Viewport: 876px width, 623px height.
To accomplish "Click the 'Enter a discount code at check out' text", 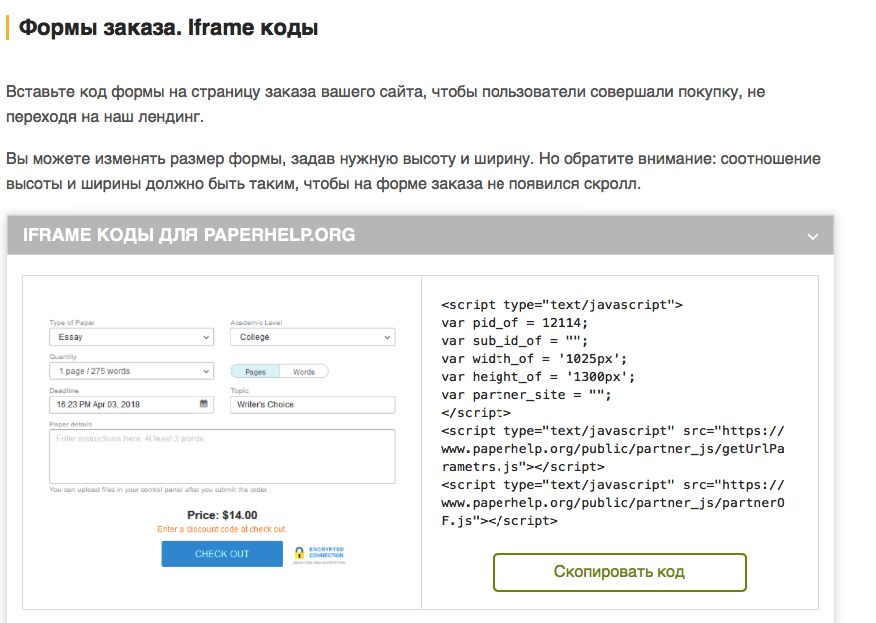I will [222, 529].
